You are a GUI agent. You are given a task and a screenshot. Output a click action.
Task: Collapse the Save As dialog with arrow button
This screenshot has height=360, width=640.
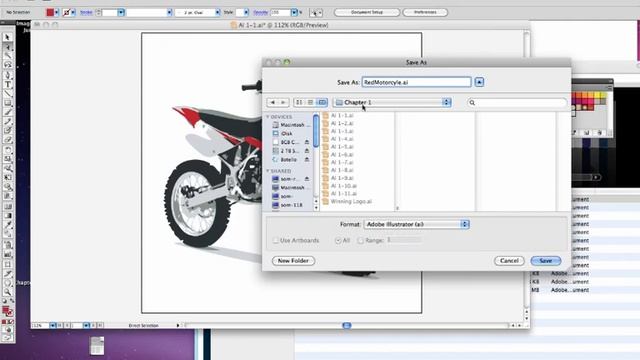(x=479, y=82)
